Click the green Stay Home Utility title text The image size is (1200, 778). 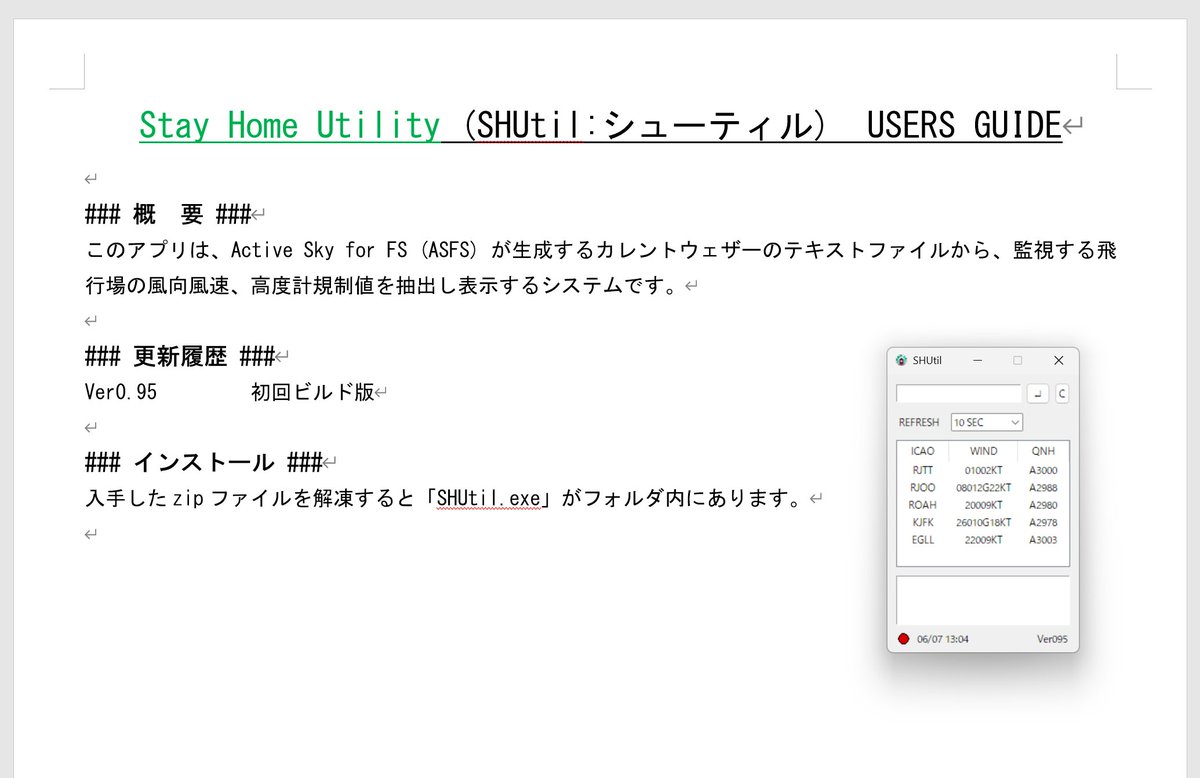(x=289, y=126)
